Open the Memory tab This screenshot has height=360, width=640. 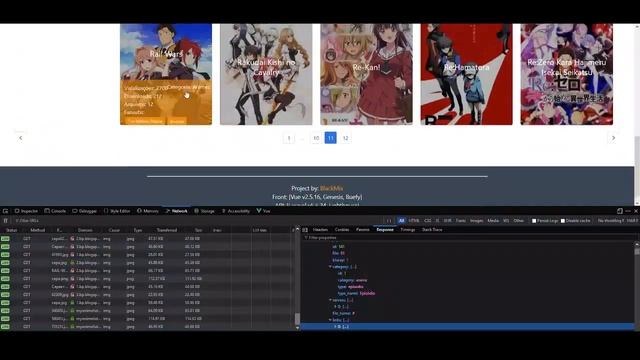[148, 211]
